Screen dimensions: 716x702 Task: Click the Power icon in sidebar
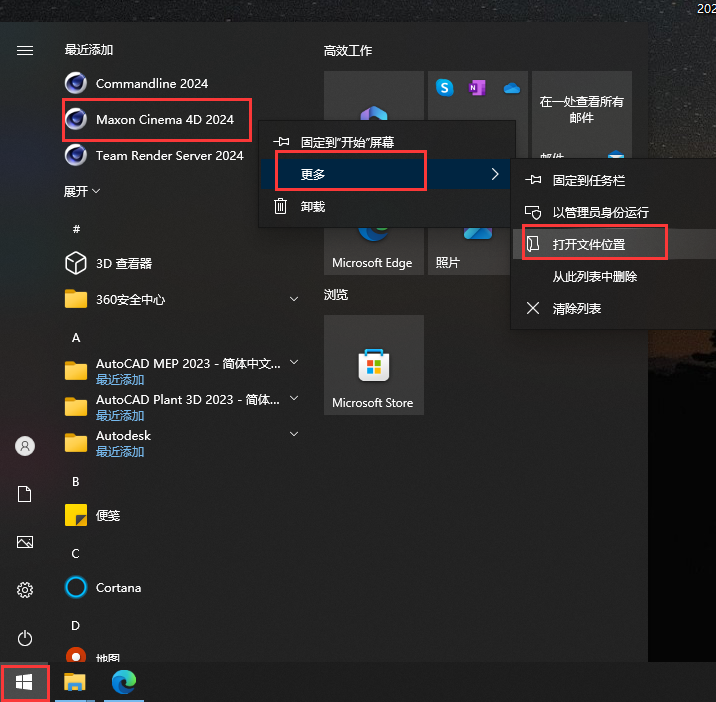[x=25, y=638]
